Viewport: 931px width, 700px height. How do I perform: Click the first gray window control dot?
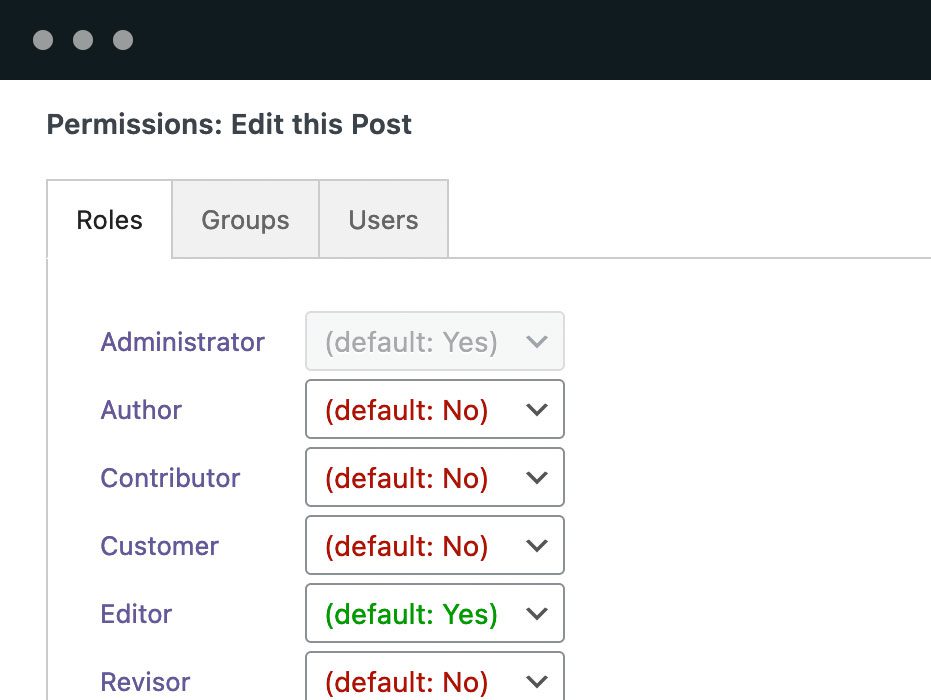[43, 40]
